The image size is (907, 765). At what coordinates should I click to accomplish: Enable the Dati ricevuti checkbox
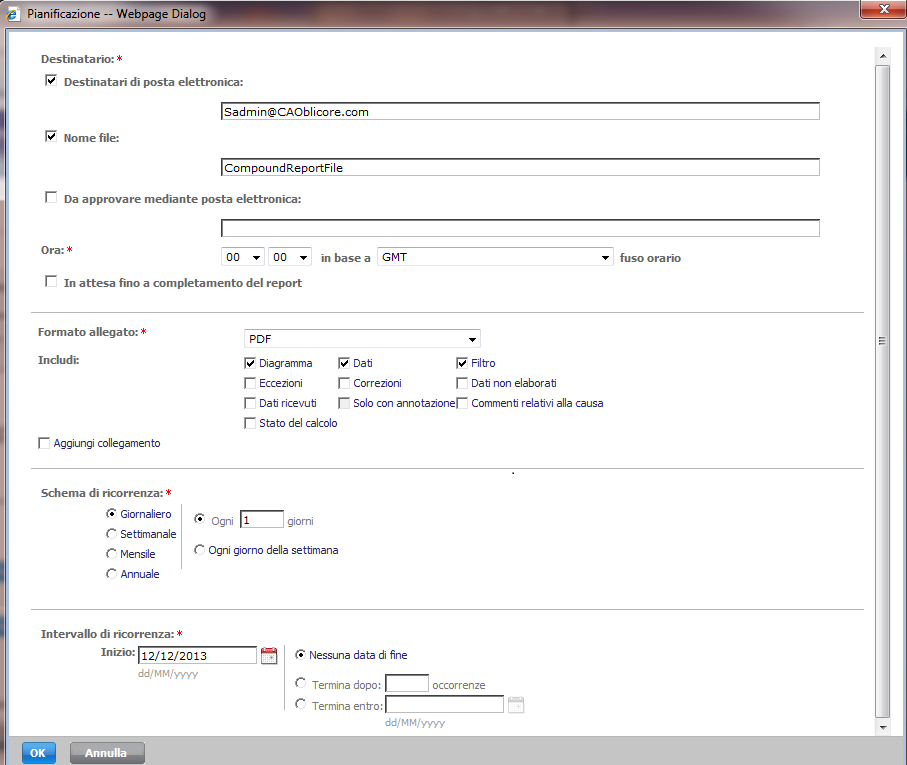[x=250, y=403]
